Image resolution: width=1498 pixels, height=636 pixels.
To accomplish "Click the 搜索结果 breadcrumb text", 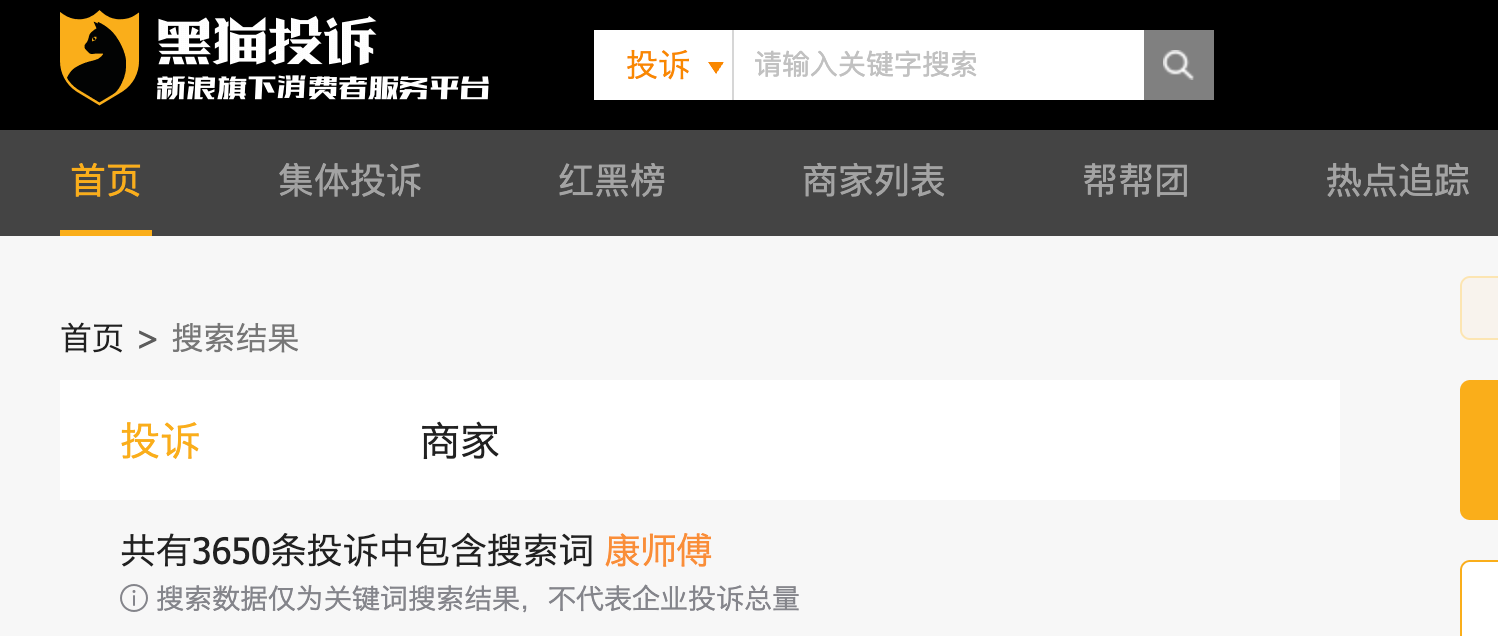I will (236, 338).
